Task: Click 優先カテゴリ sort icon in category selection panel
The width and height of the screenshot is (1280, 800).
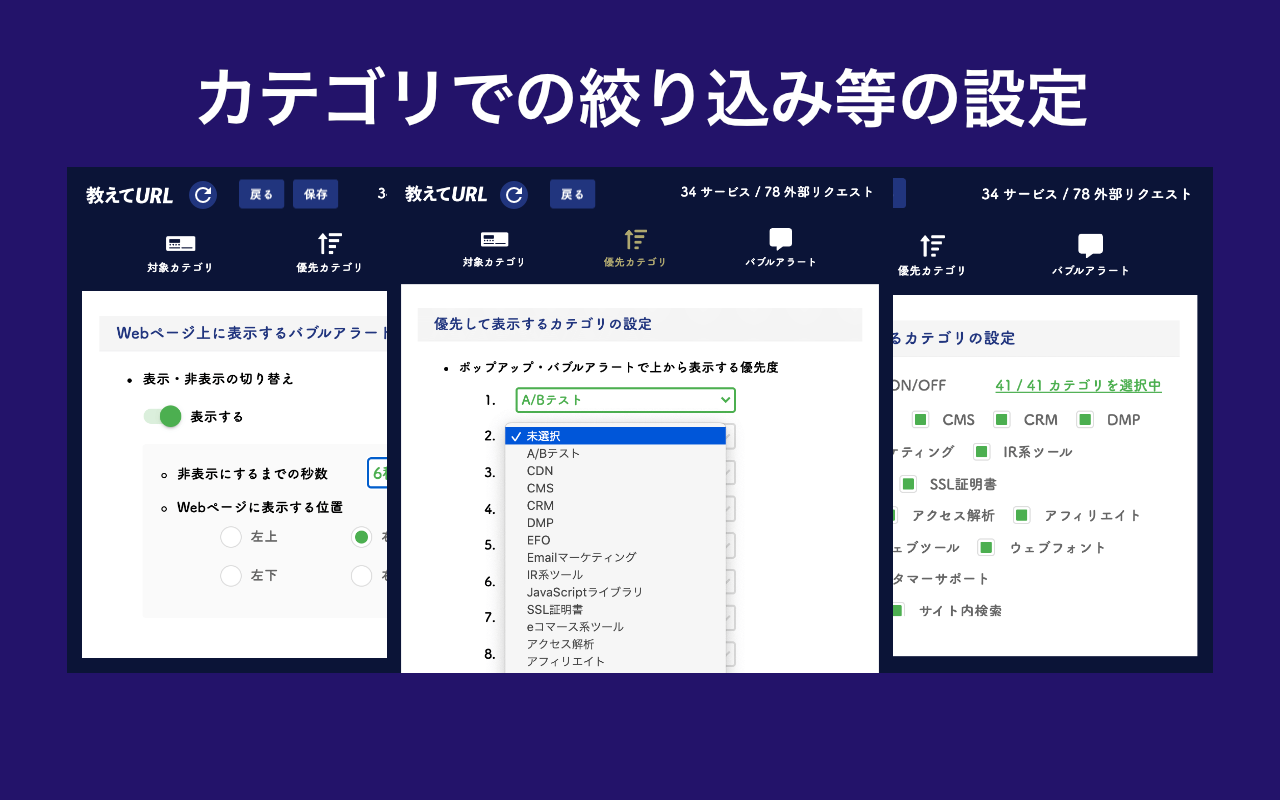Action: 932,246
